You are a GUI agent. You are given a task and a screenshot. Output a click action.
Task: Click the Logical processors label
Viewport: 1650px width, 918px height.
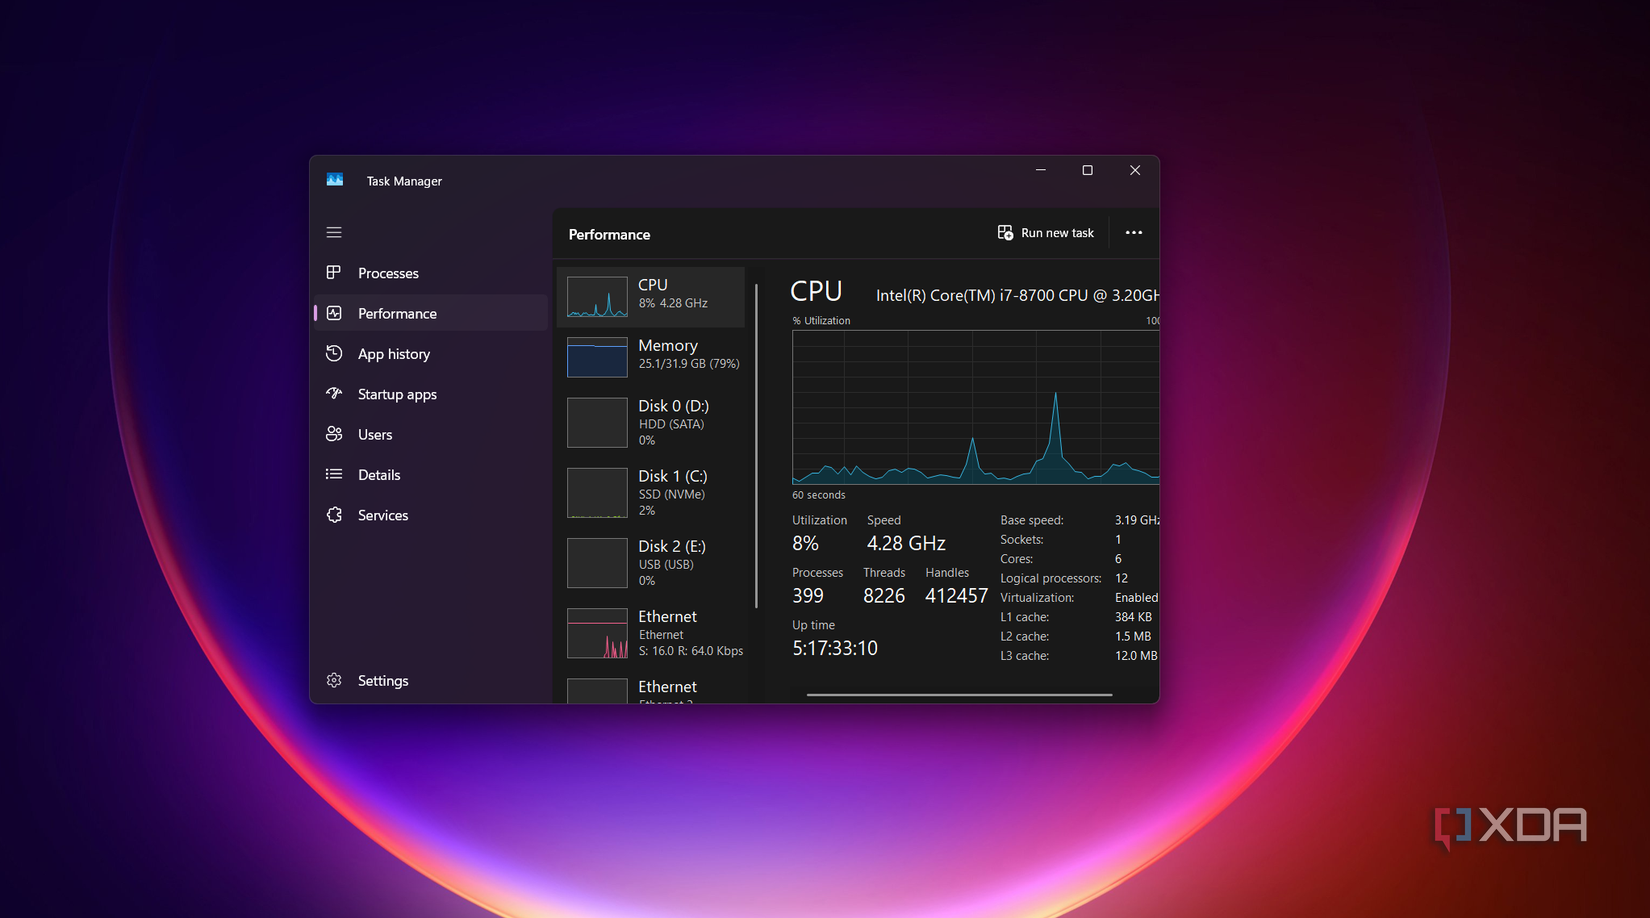point(1050,578)
